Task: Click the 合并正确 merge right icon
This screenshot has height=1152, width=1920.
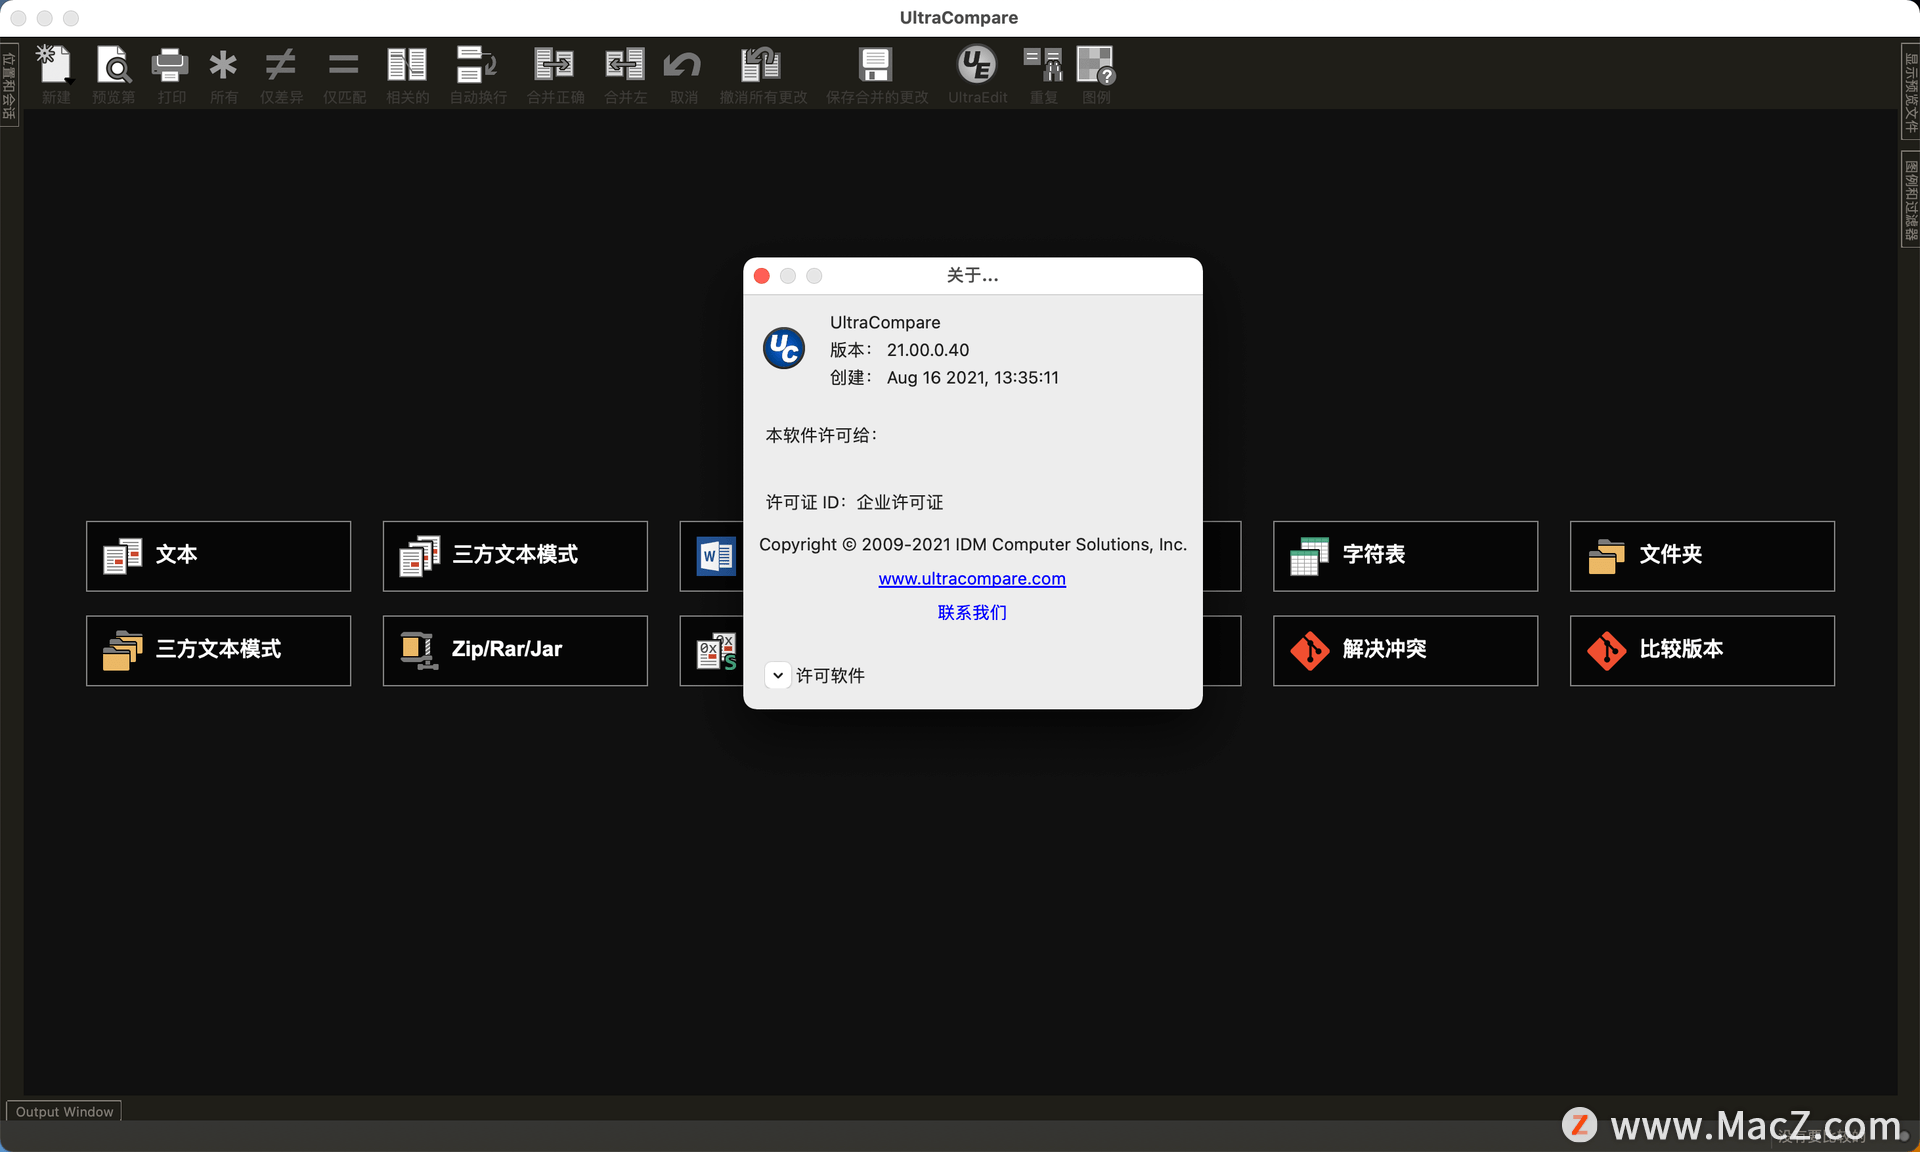Action: click(x=554, y=66)
